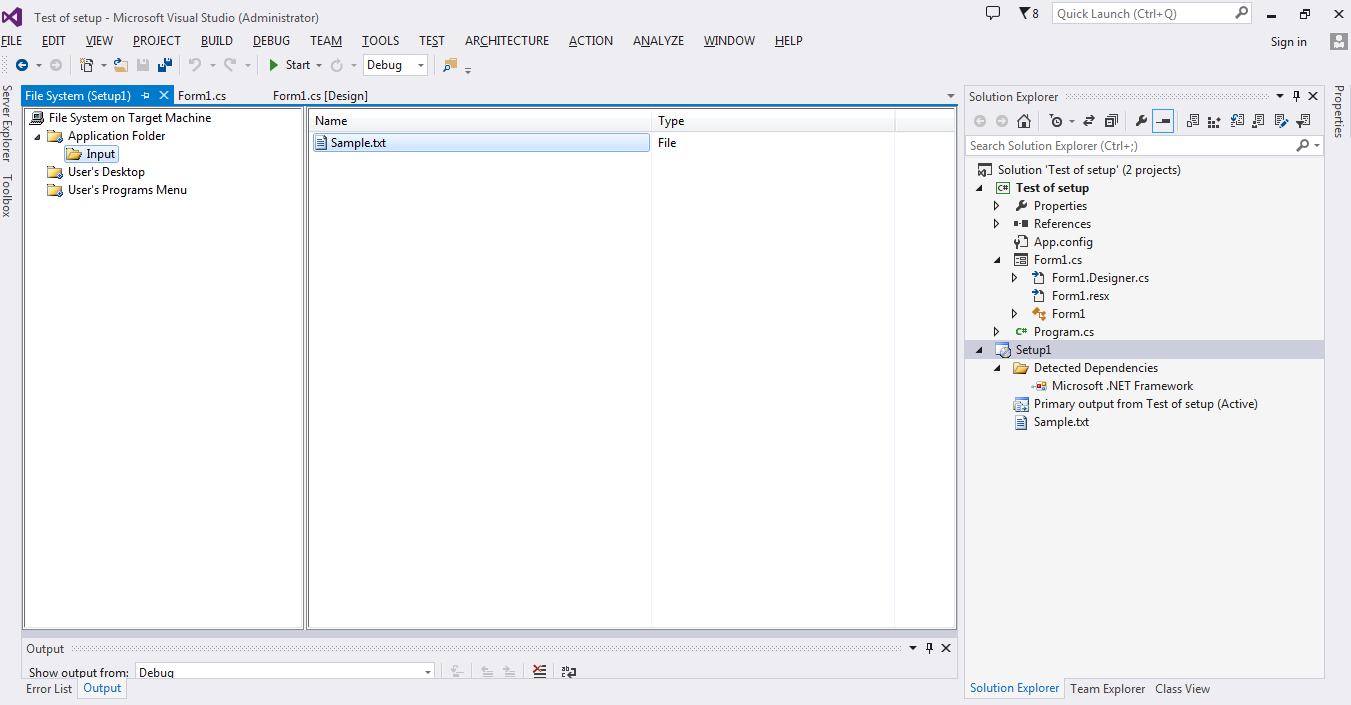Open the Server Explorer side tab

tap(7, 123)
